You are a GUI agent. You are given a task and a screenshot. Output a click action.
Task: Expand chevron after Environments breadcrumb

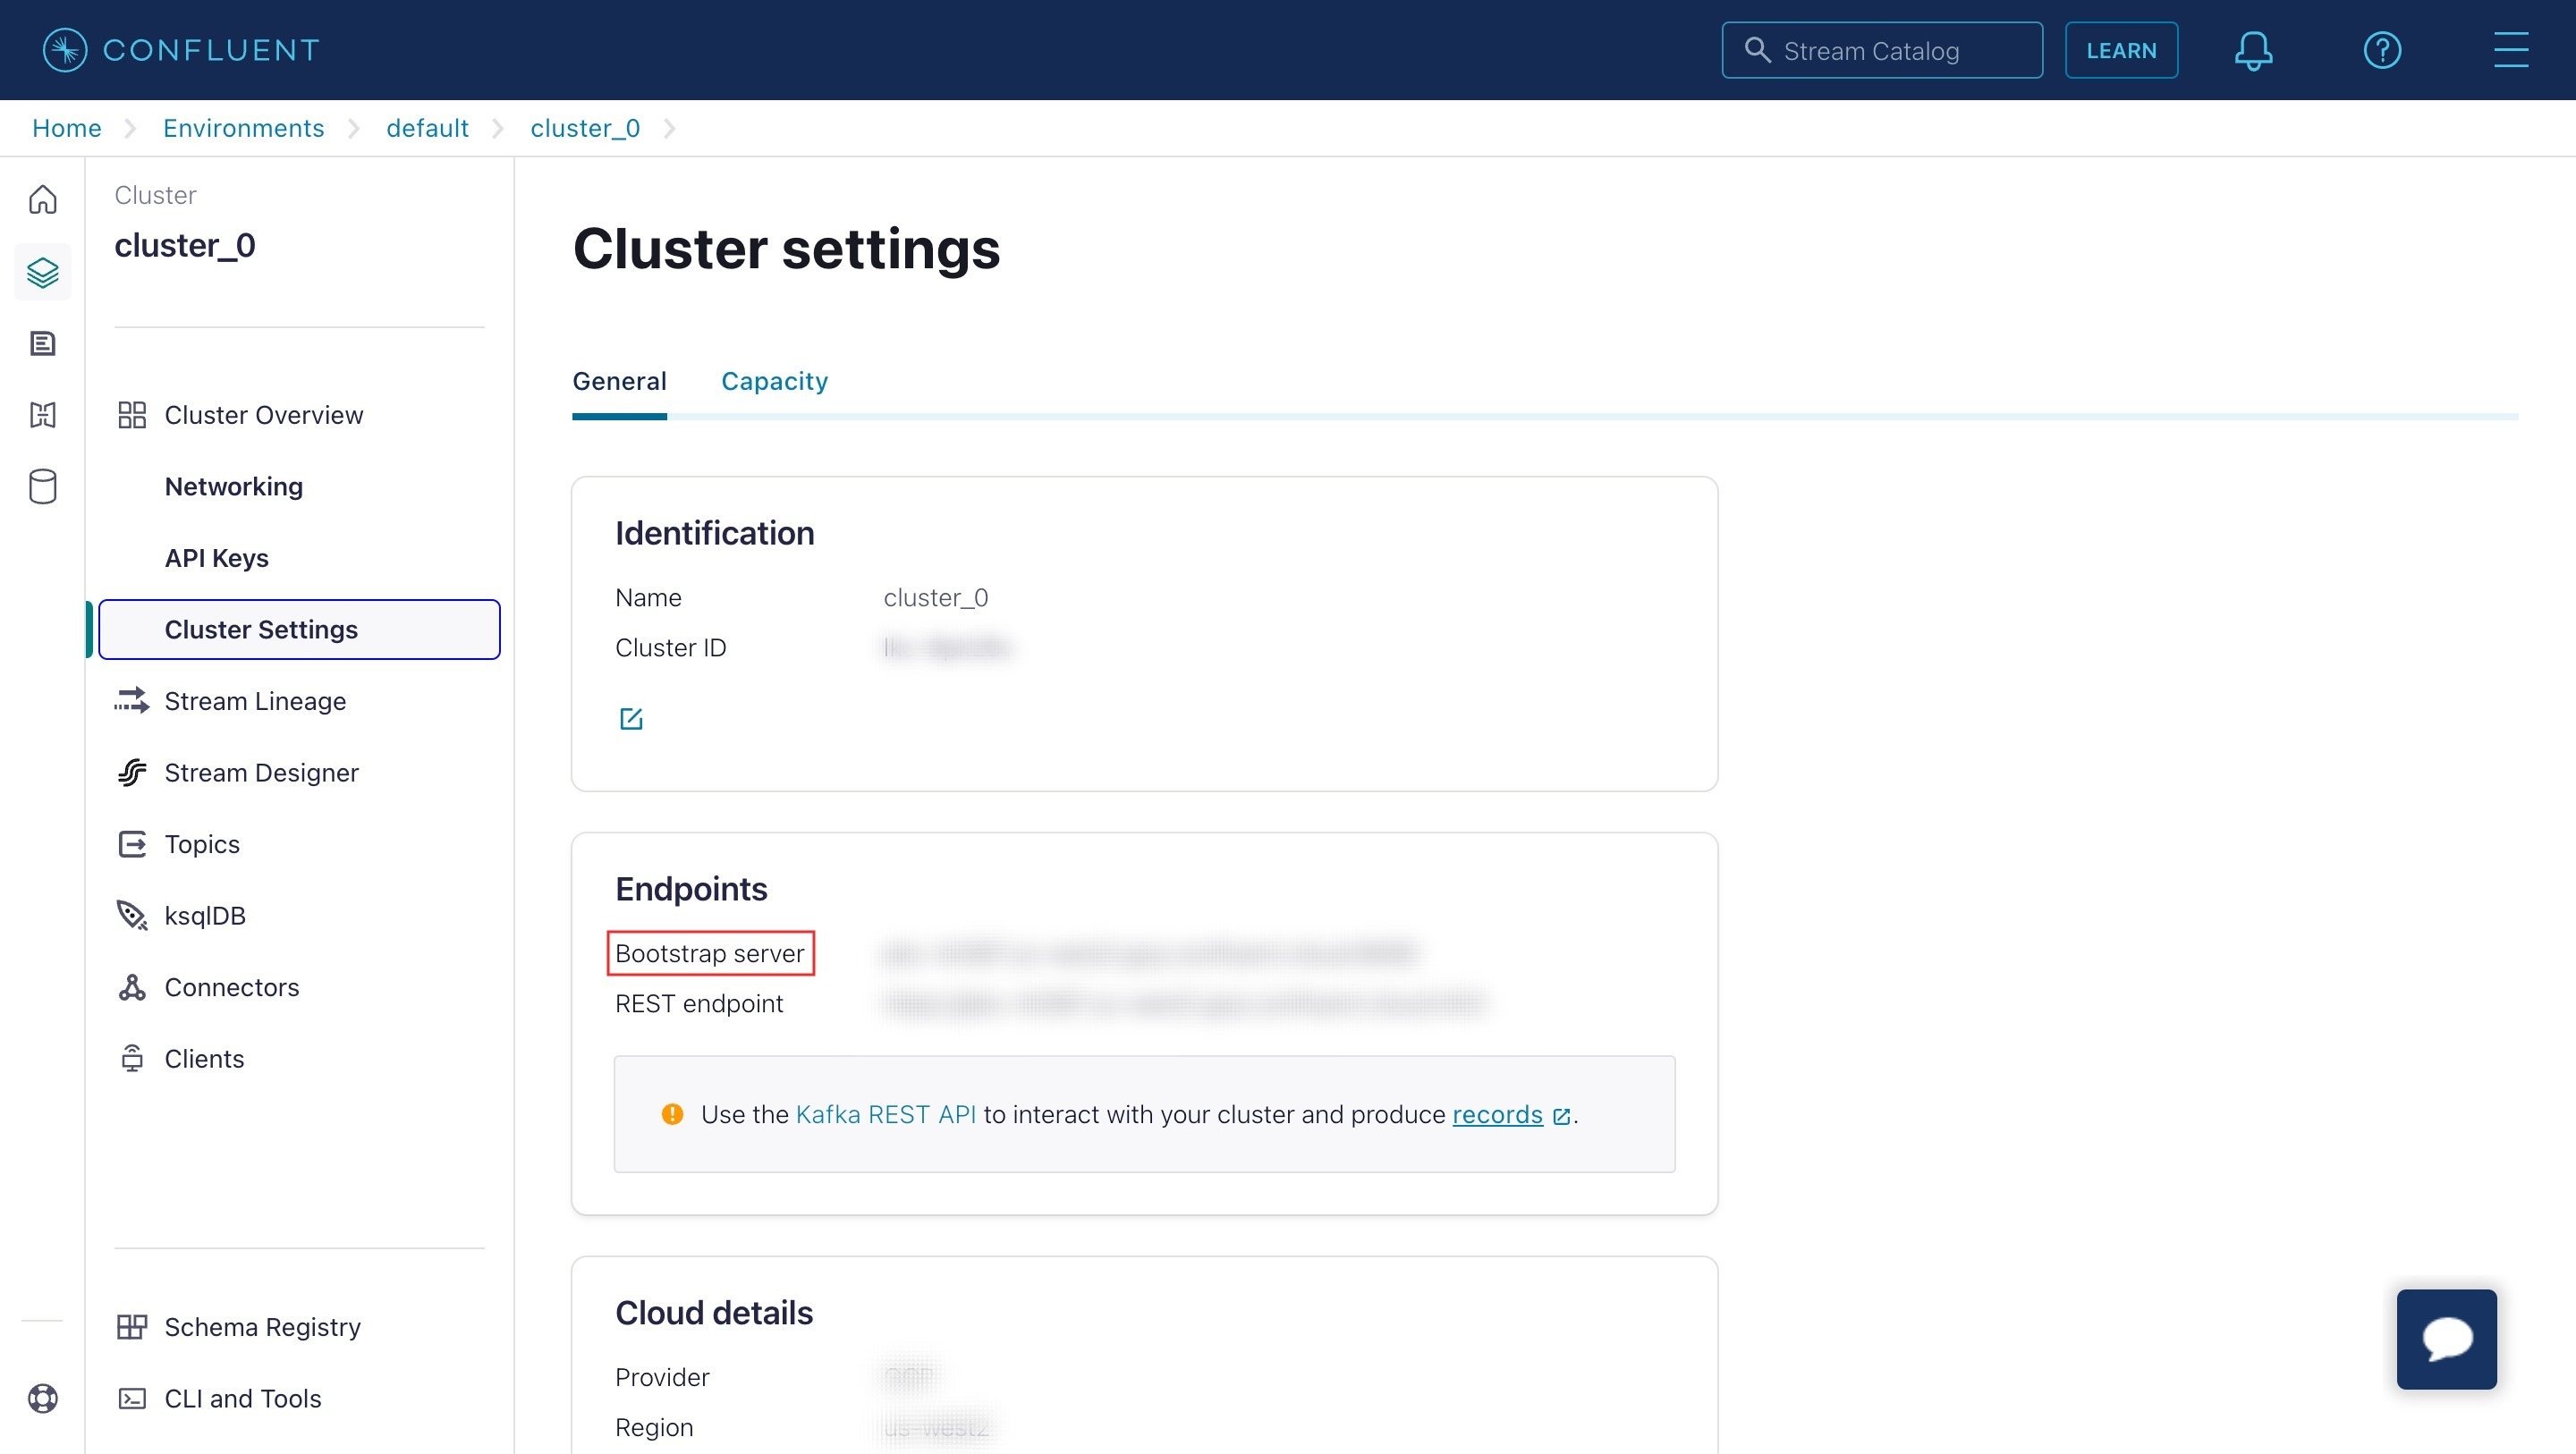(353, 128)
